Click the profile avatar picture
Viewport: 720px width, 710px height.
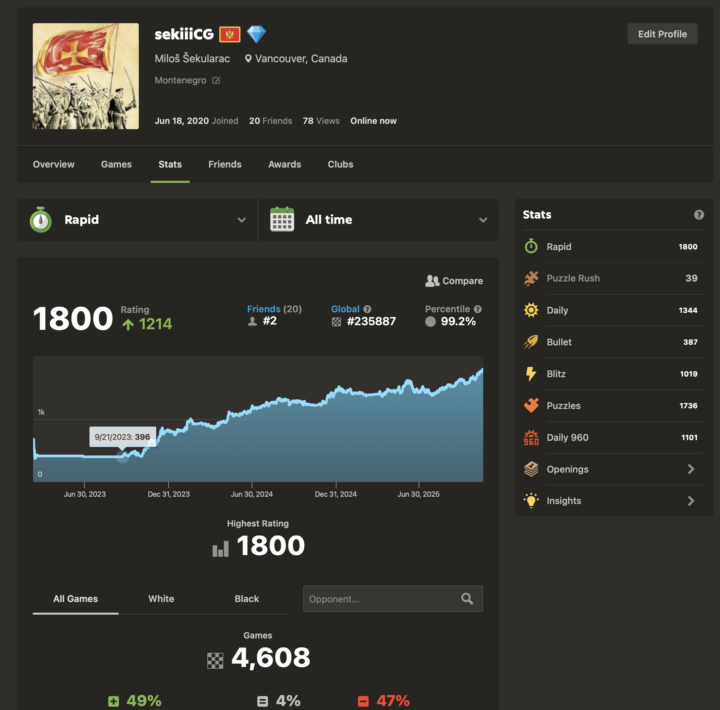pos(86,76)
